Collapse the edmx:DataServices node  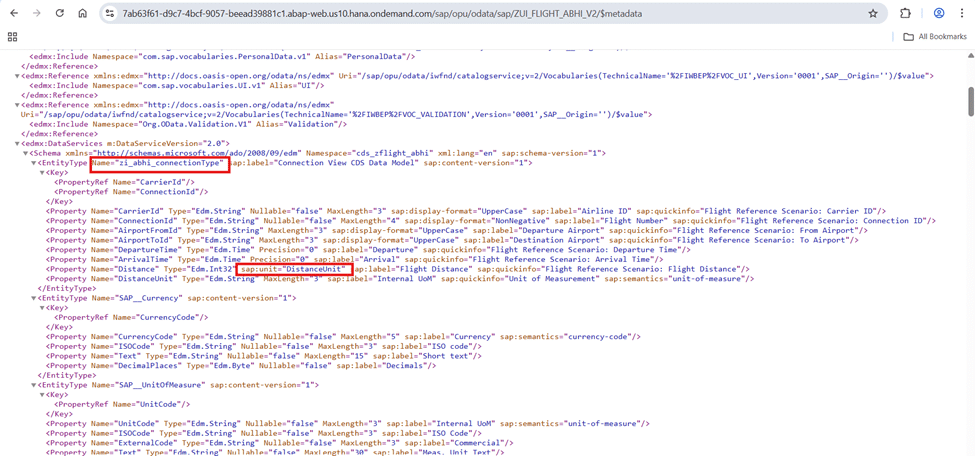(x=17, y=144)
